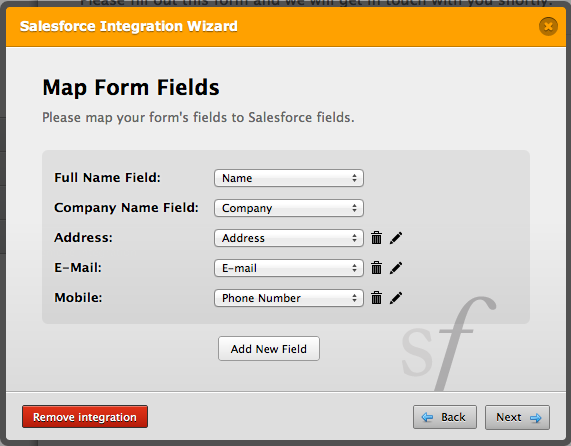Image resolution: width=571 pixels, height=446 pixels.
Task: Open the Mobile mapping dropdown
Action: (289, 298)
